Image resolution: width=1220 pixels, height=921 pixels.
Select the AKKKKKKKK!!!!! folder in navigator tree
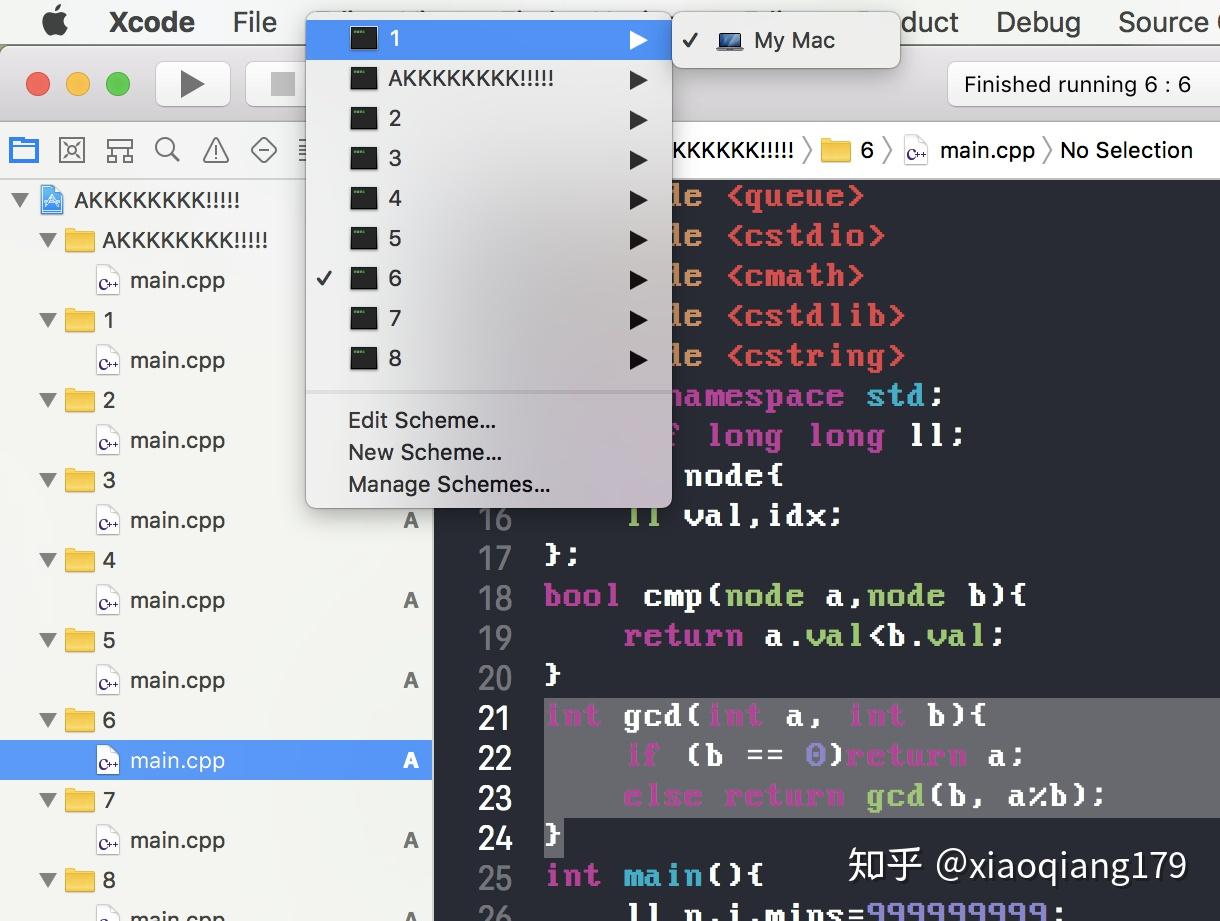tap(216, 240)
